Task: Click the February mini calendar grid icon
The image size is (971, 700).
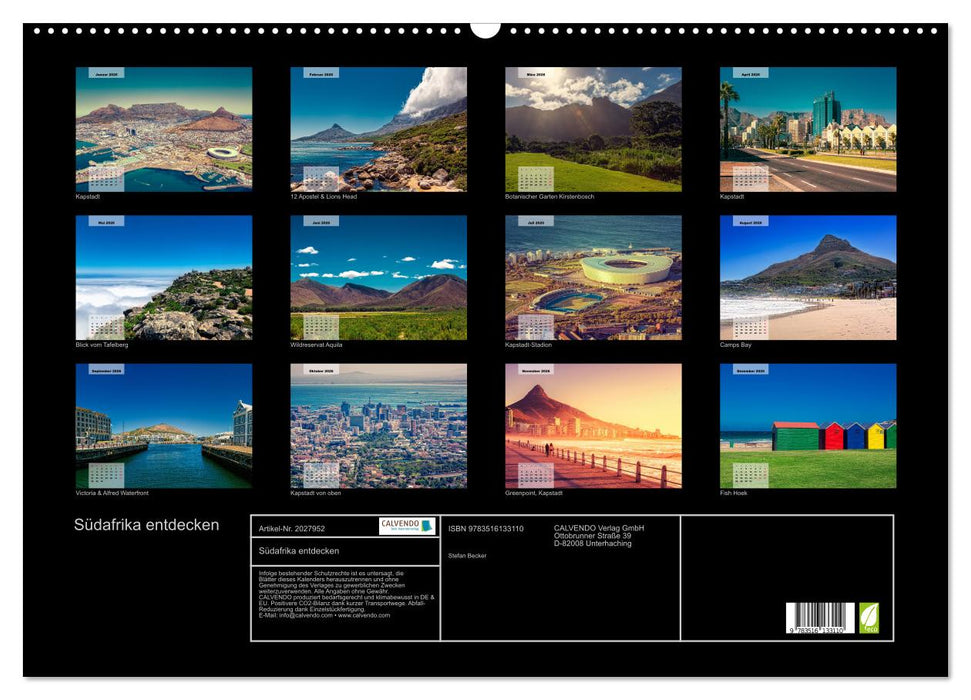Action: (x=320, y=178)
